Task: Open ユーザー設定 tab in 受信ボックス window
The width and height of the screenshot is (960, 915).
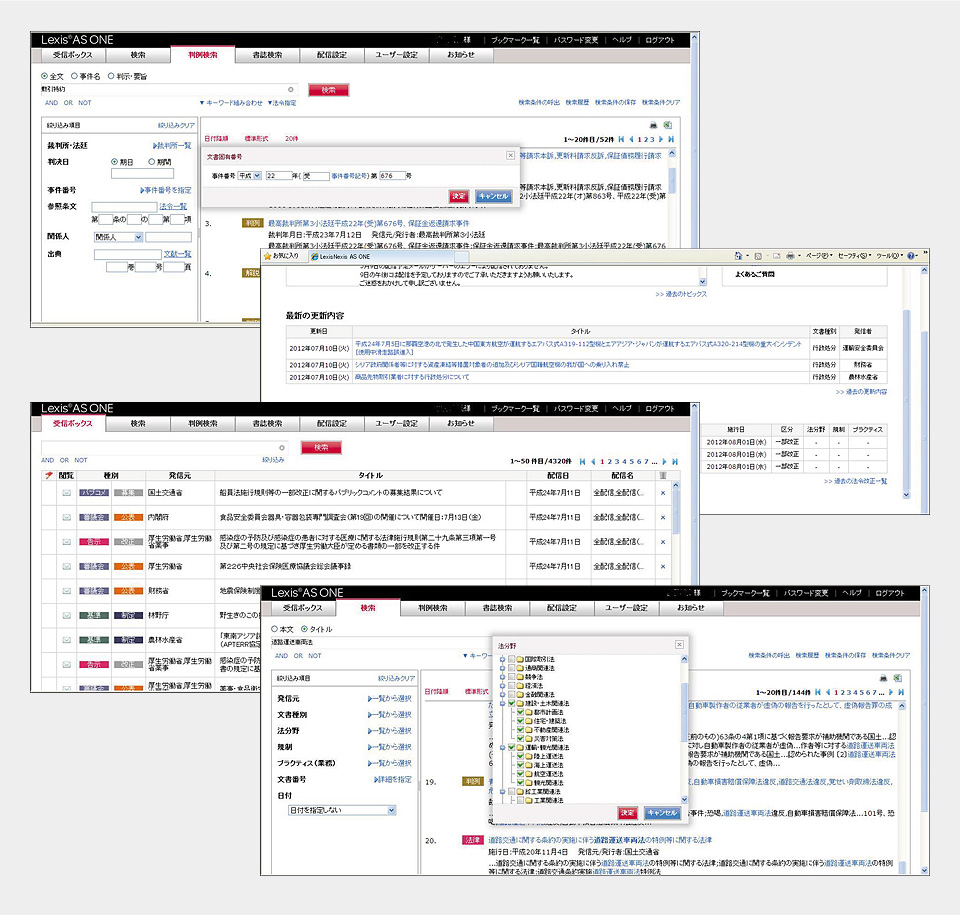Action: pyautogui.click(x=396, y=424)
